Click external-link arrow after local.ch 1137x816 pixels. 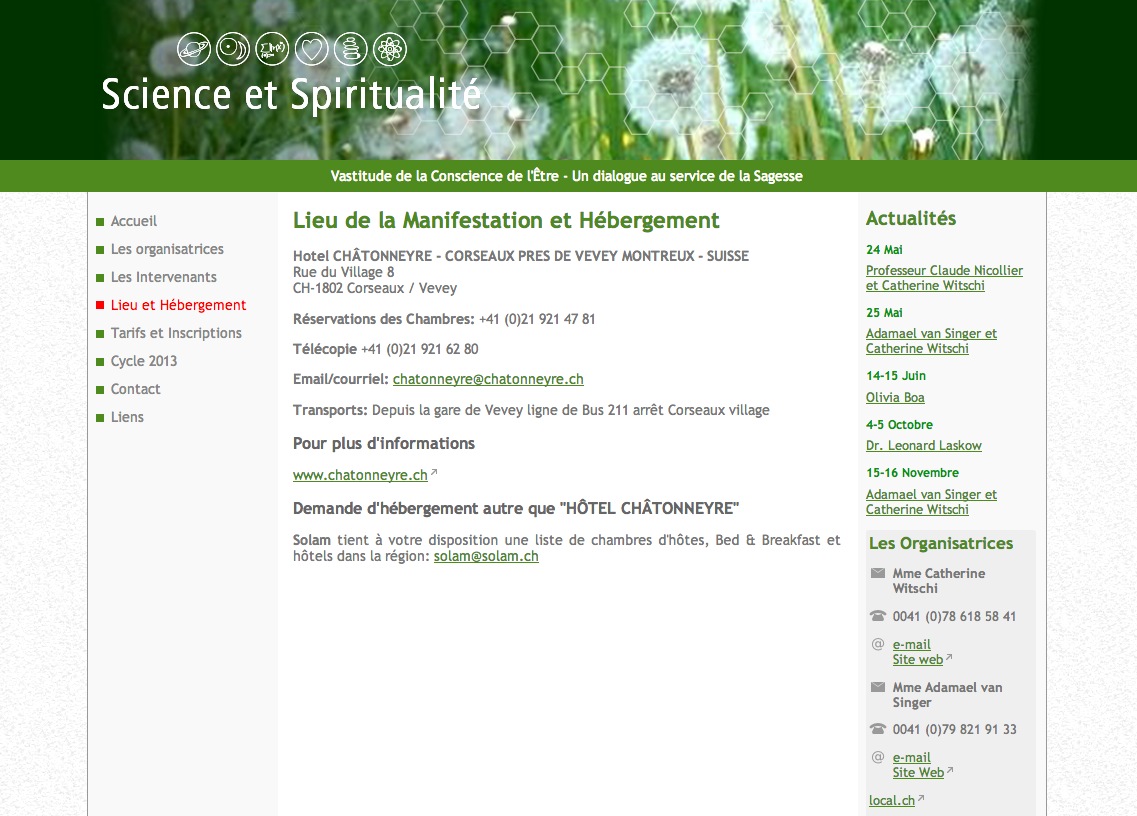[x=921, y=798]
